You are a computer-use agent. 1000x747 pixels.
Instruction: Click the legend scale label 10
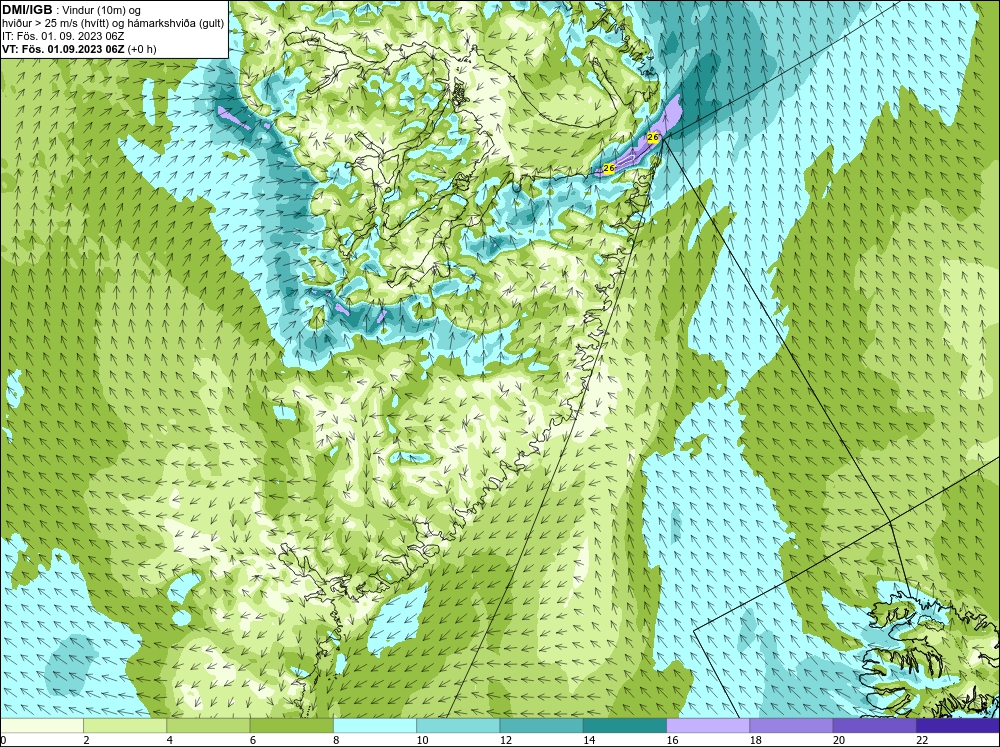[422, 740]
